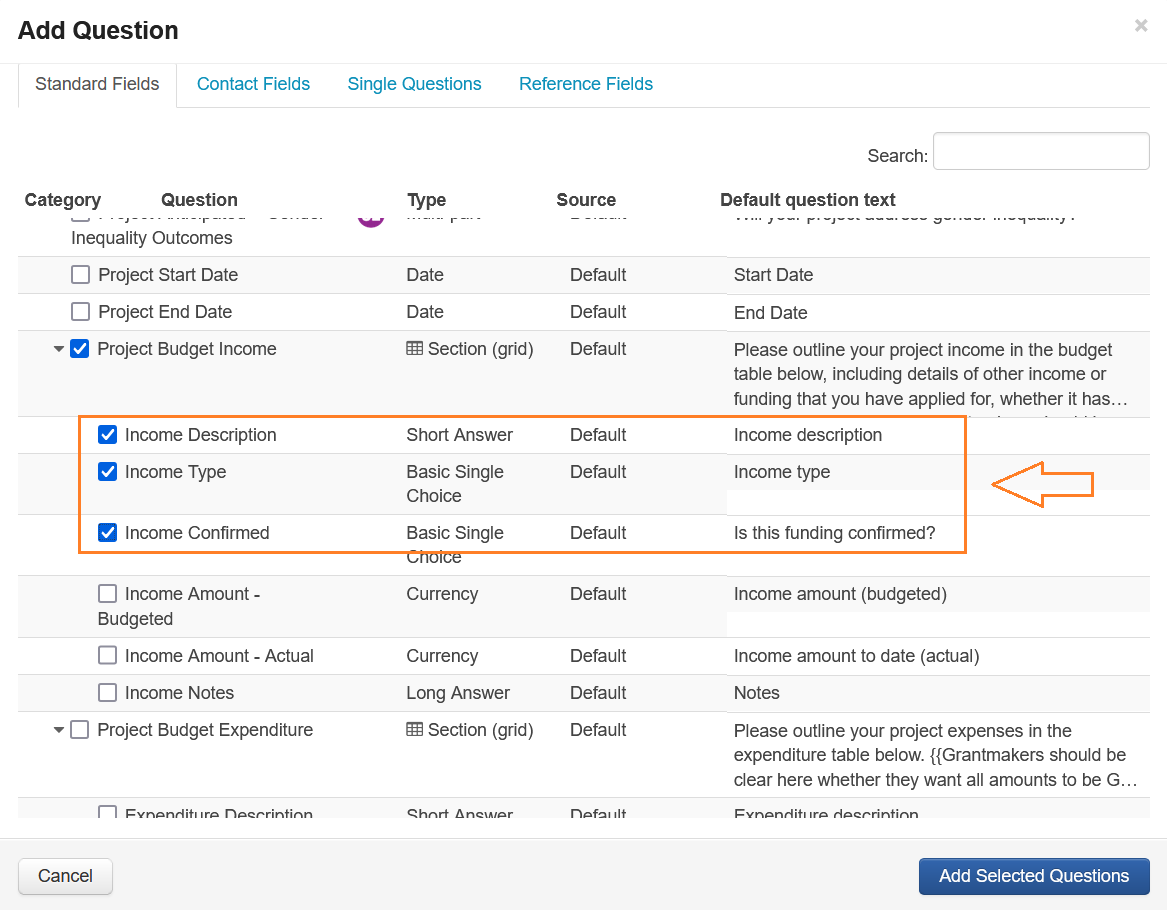The height and width of the screenshot is (910, 1167).
Task: Click the grid icon beside Project Budget Income type
Action: tap(414, 349)
